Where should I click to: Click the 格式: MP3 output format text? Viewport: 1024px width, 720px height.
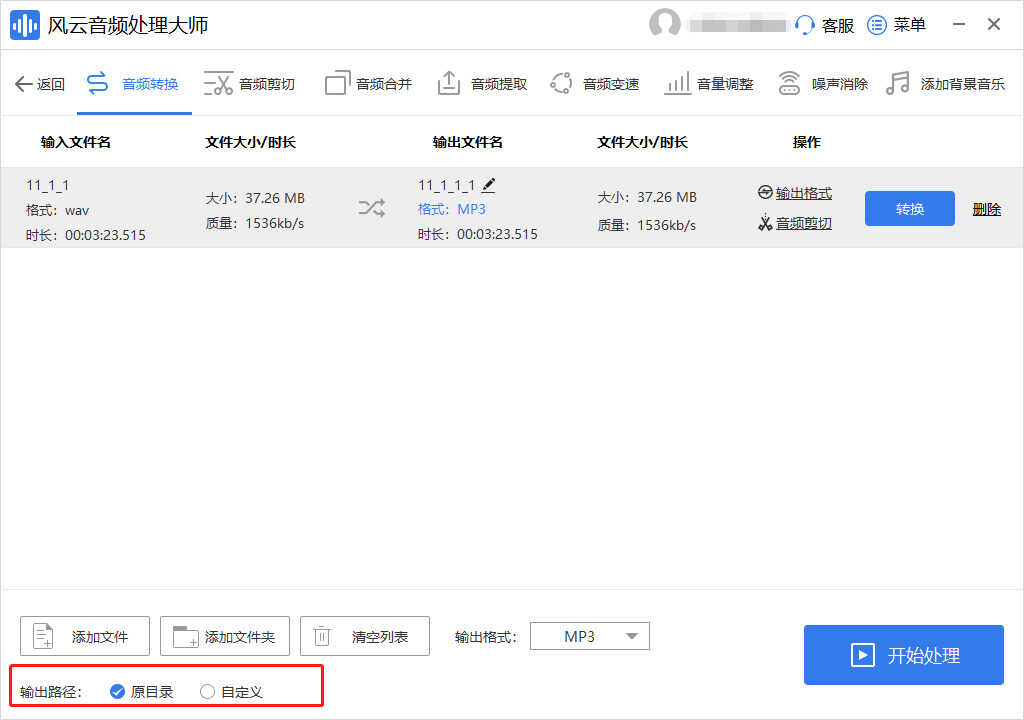451,209
